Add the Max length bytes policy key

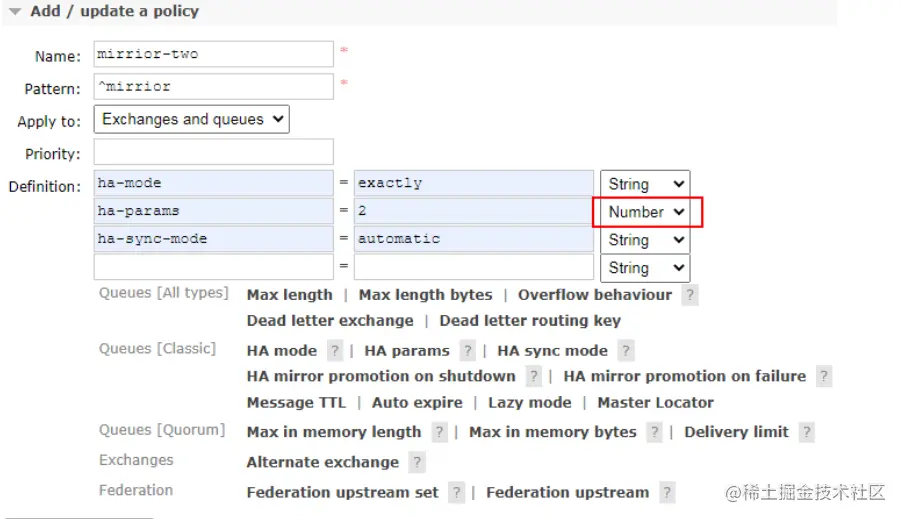click(x=426, y=295)
